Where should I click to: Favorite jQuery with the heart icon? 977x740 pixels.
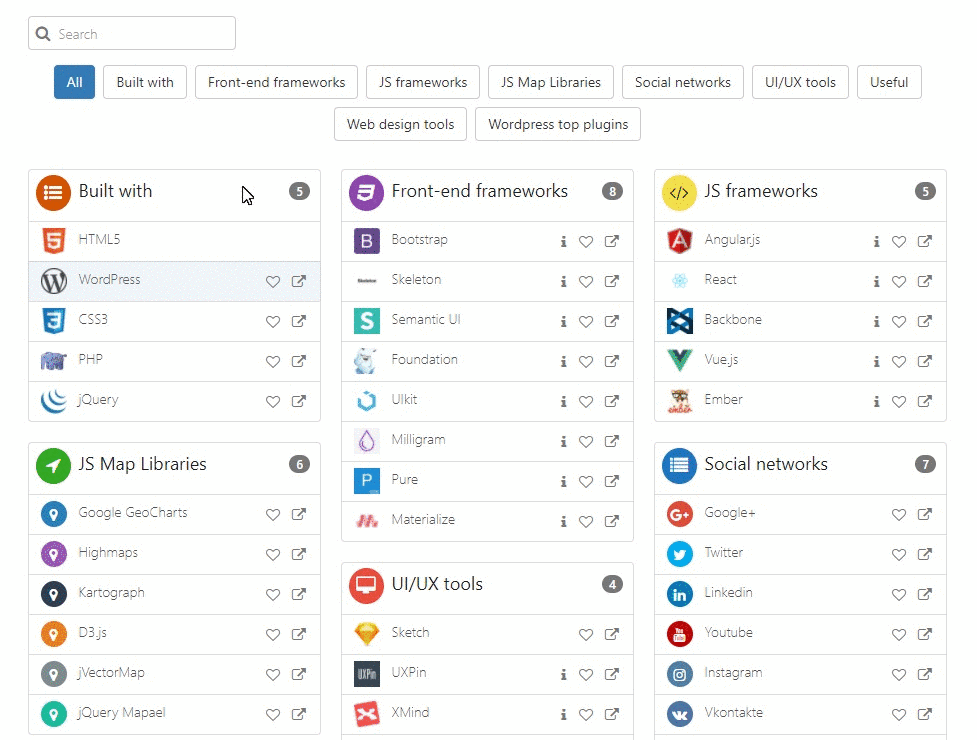click(272, 400)
